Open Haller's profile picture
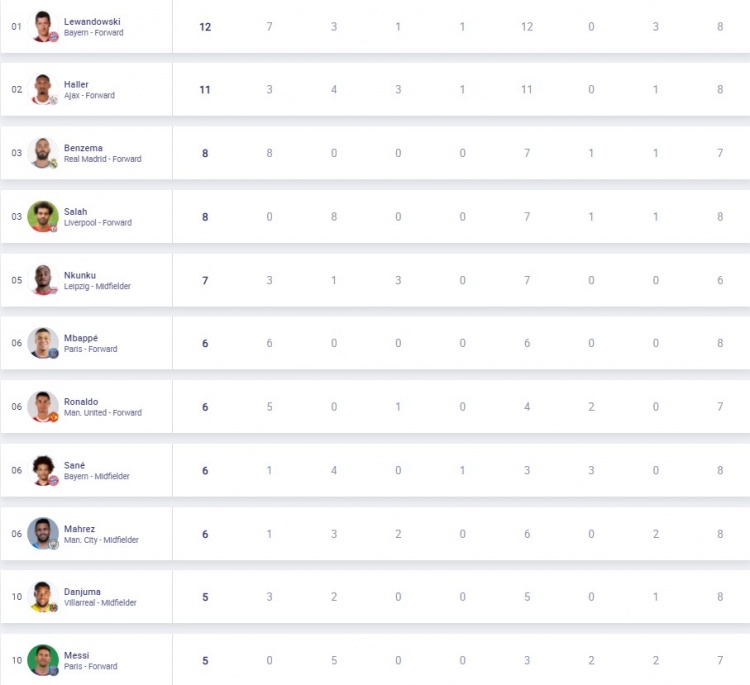Image resolution: width=750 pixels, height=685 pixels. 43,89
